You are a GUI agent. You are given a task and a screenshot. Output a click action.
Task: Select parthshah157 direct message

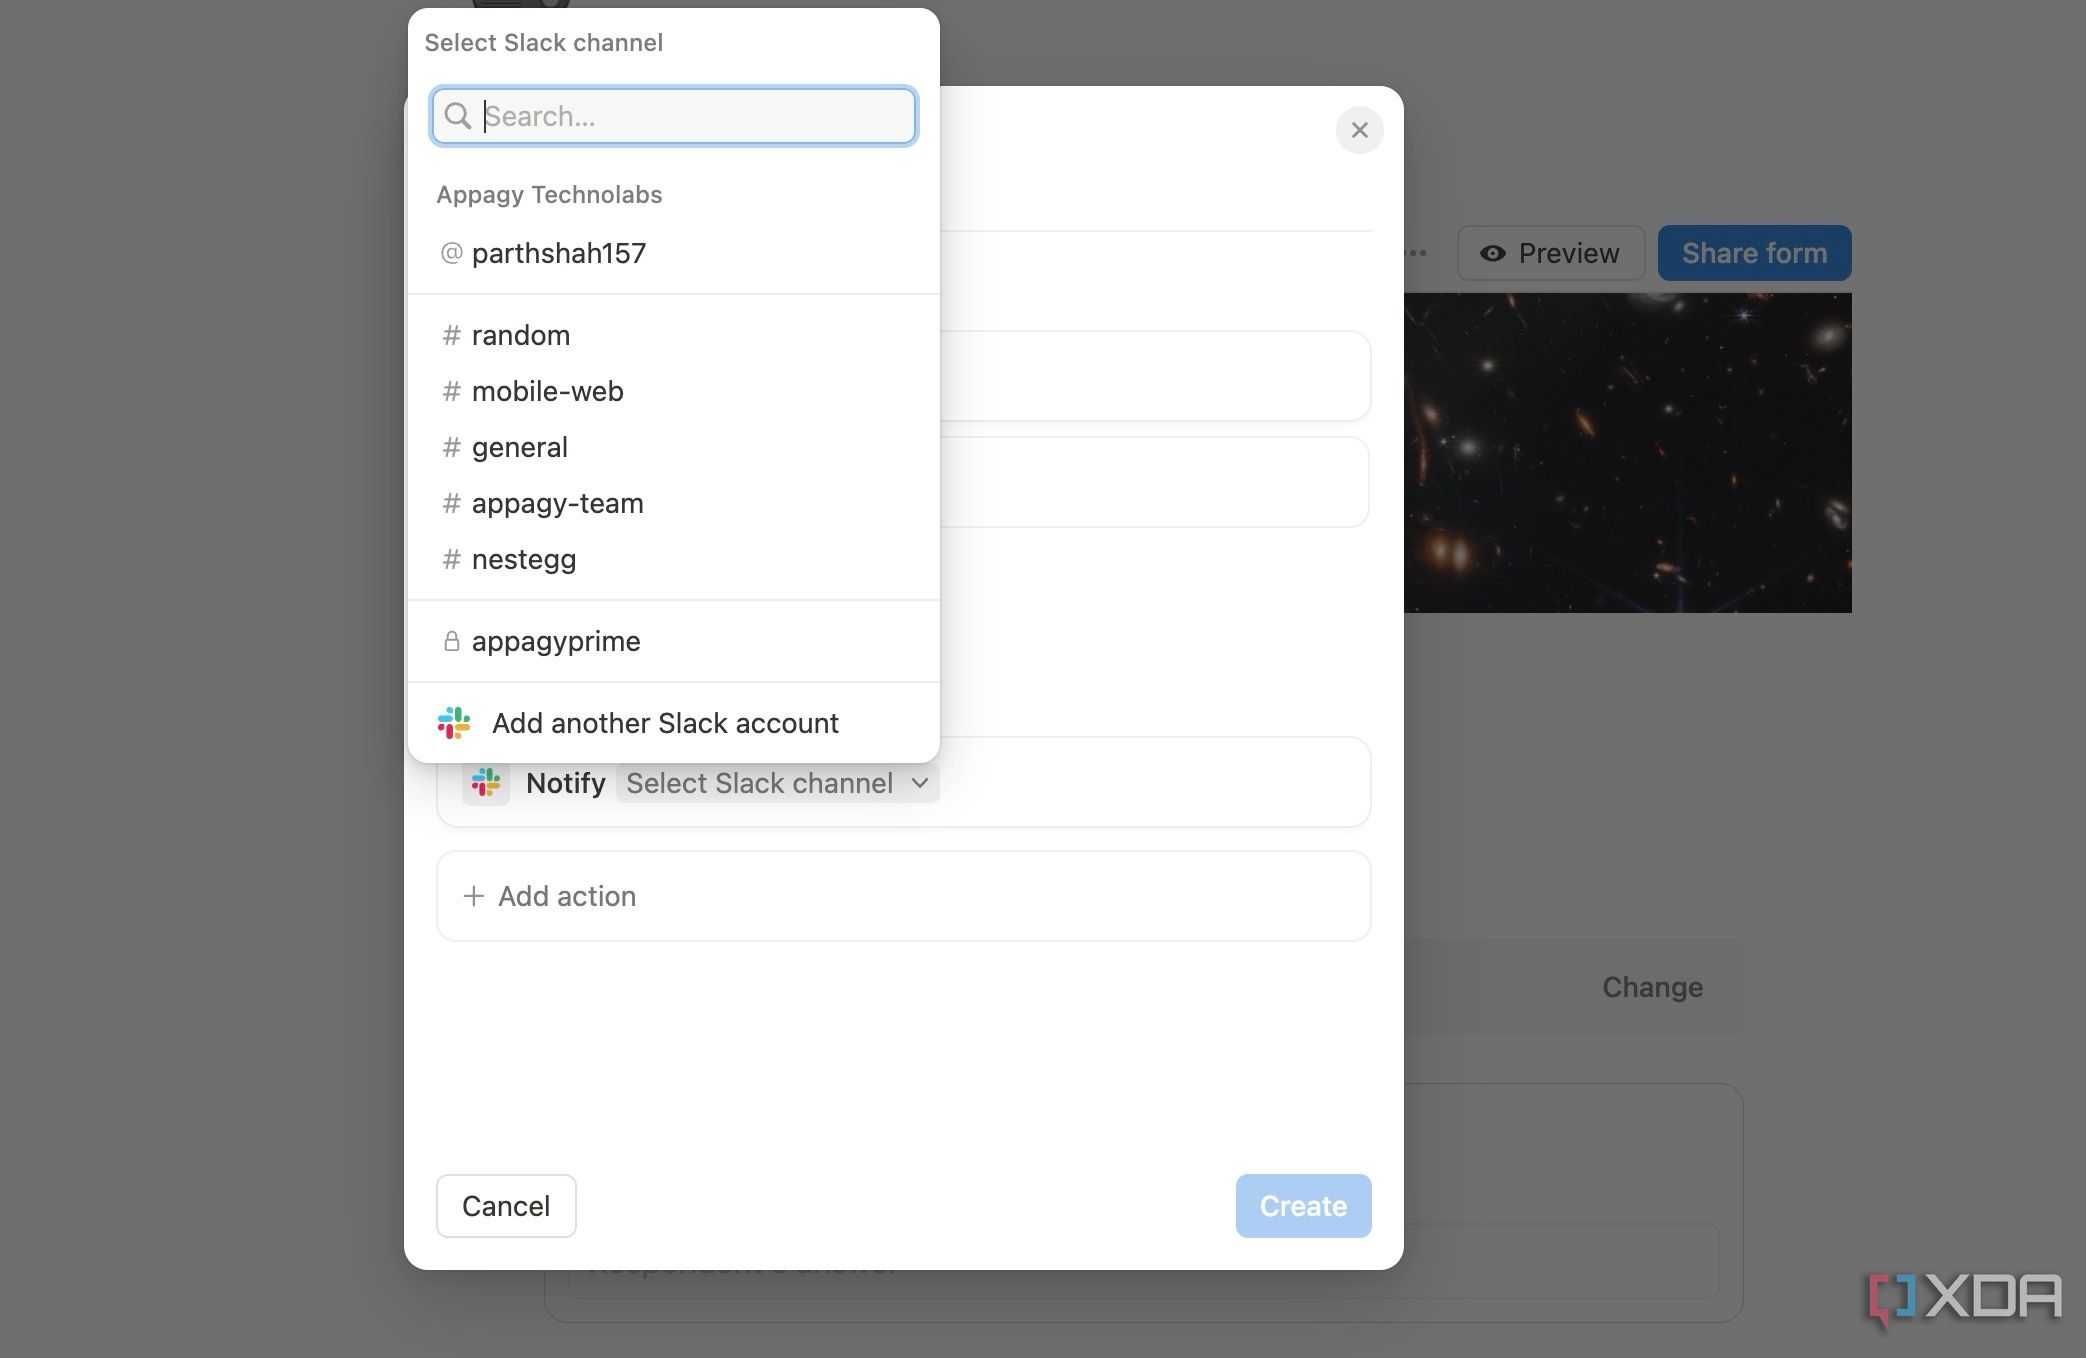click(673, 253)
